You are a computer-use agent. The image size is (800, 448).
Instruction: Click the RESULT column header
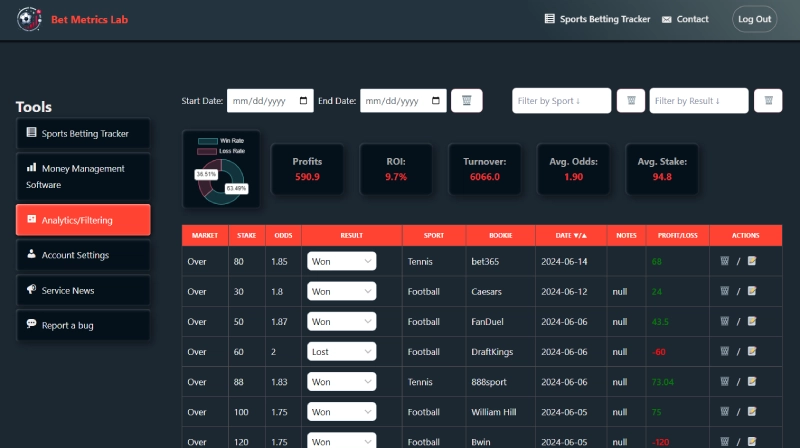[x=352, y=235]
